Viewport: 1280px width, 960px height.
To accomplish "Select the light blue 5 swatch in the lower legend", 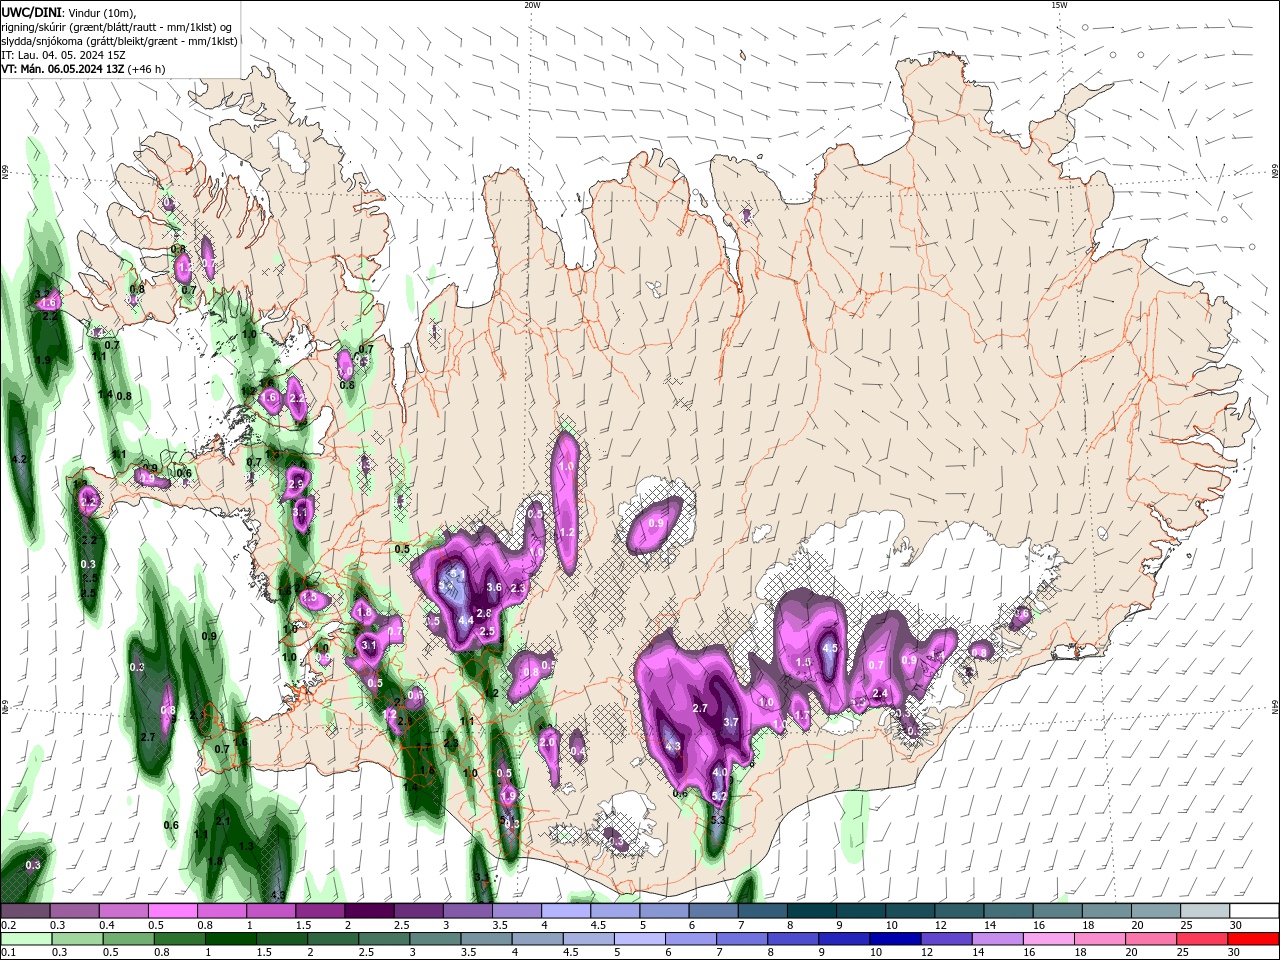I will click(638, 939).
